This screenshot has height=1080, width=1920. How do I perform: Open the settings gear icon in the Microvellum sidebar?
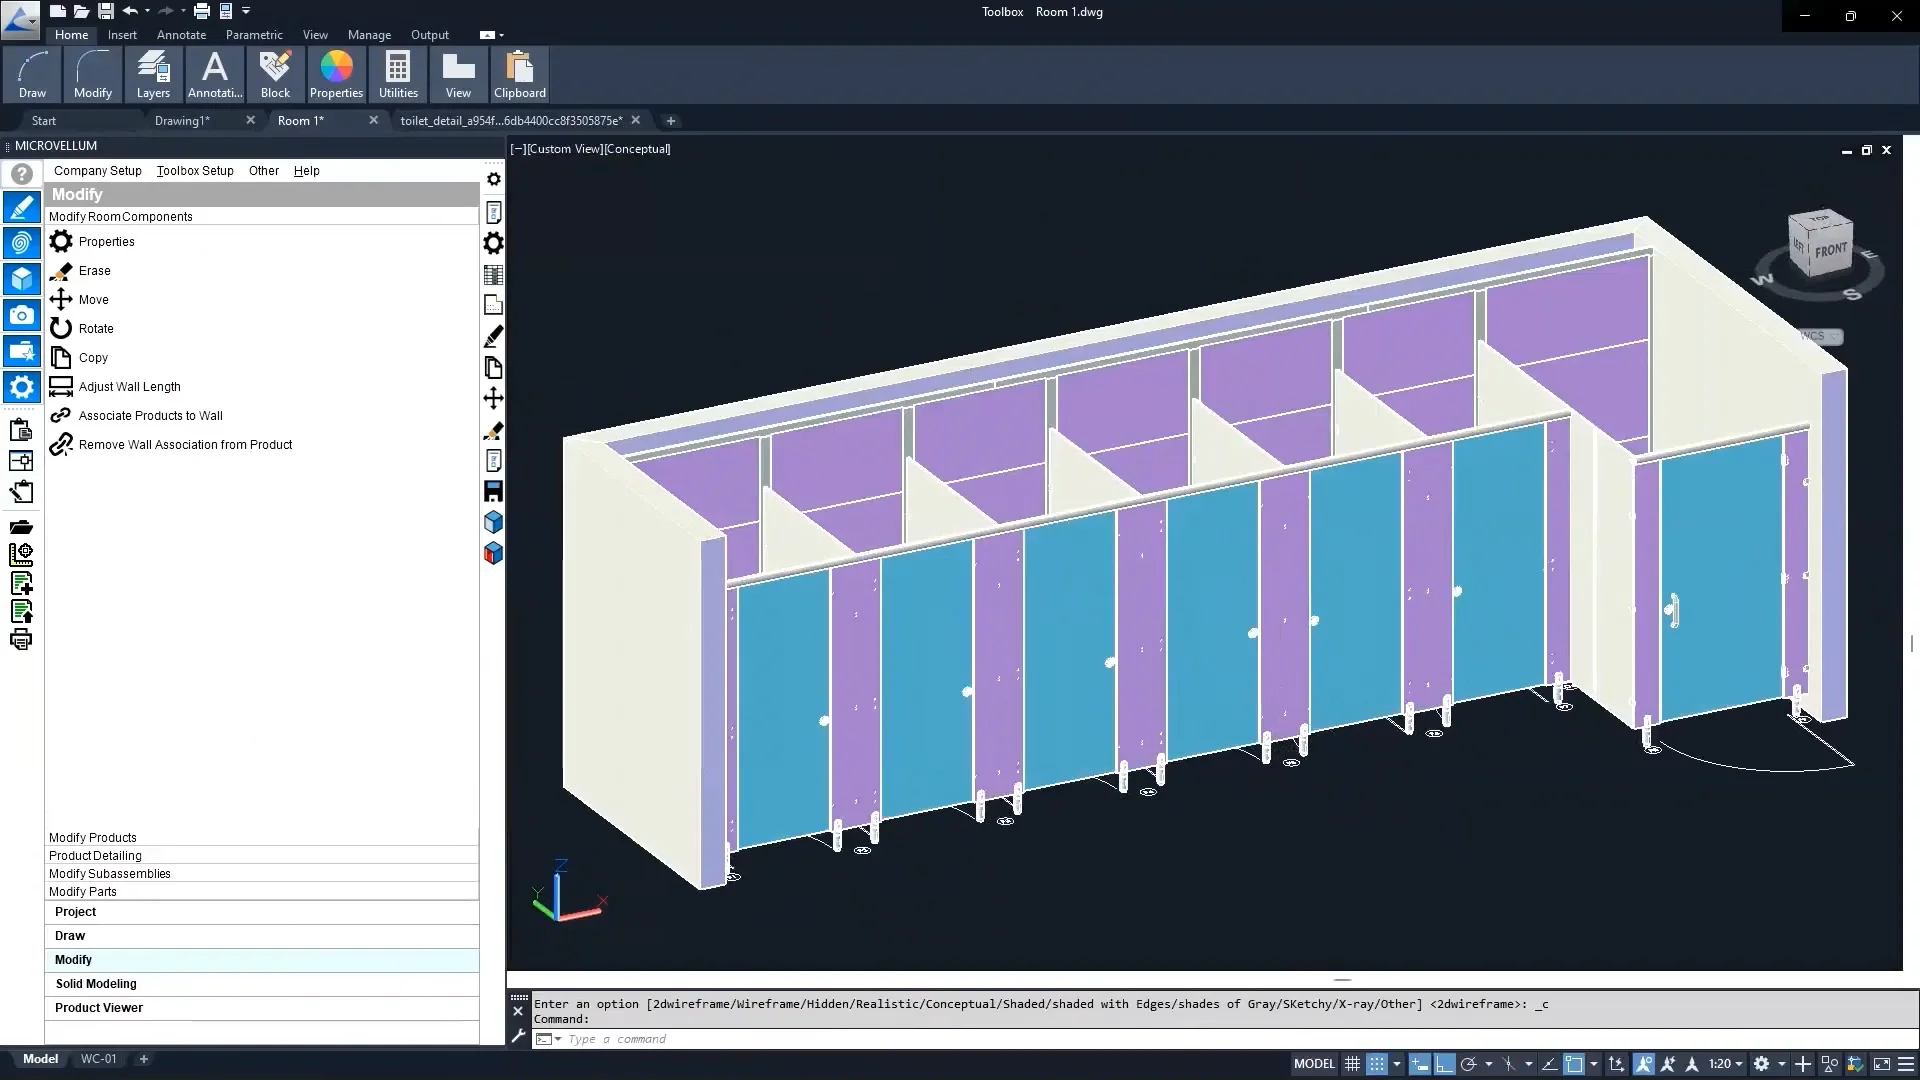22,387
